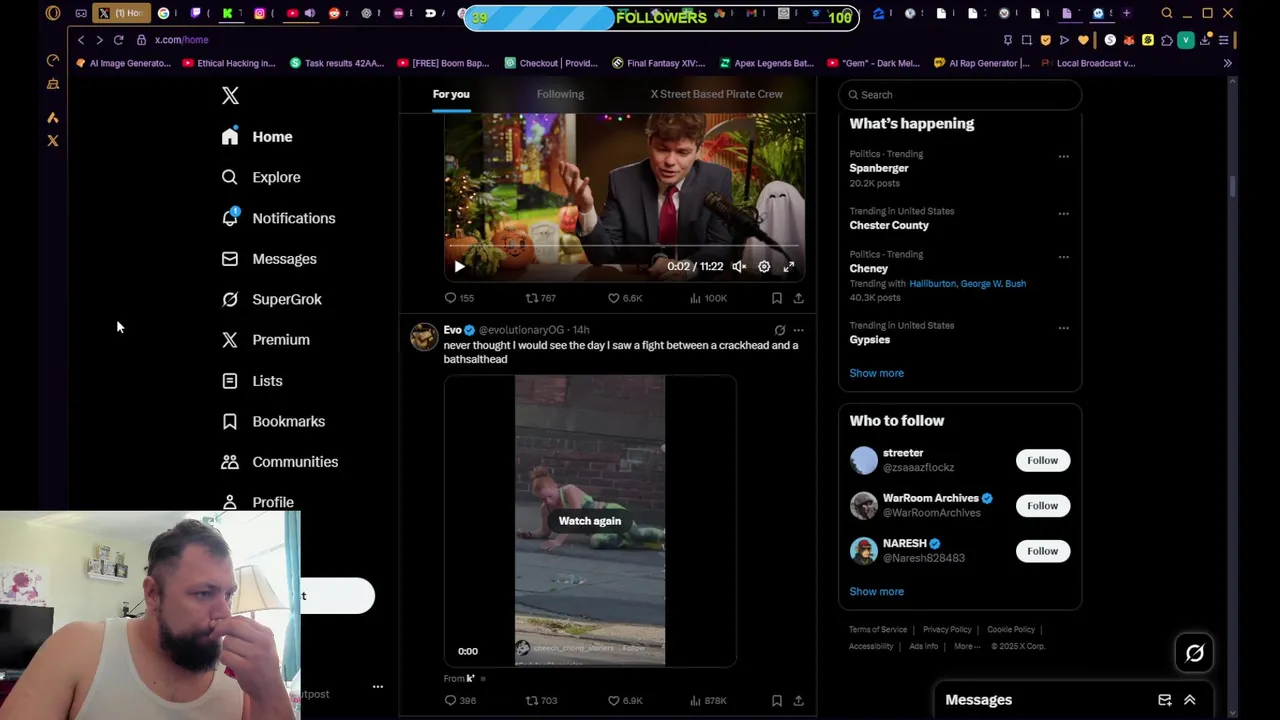Compose a new message in Messages drawer
The height and width of the screenshot is (720, 1280).
click(x=1165, y=700)
